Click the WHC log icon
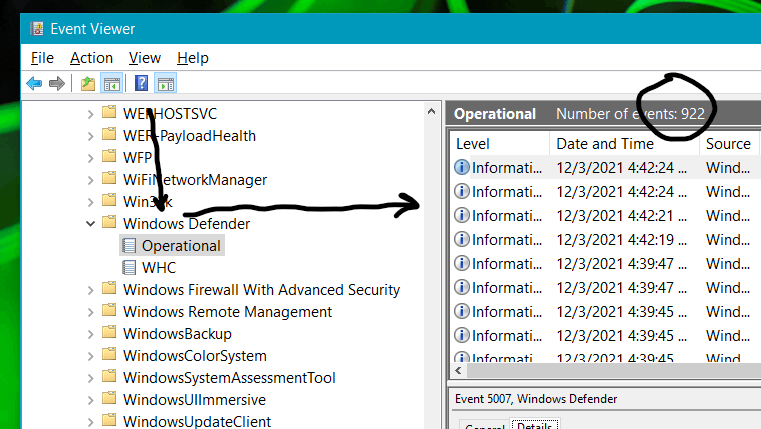761x429 pixels. pos(129,267)
